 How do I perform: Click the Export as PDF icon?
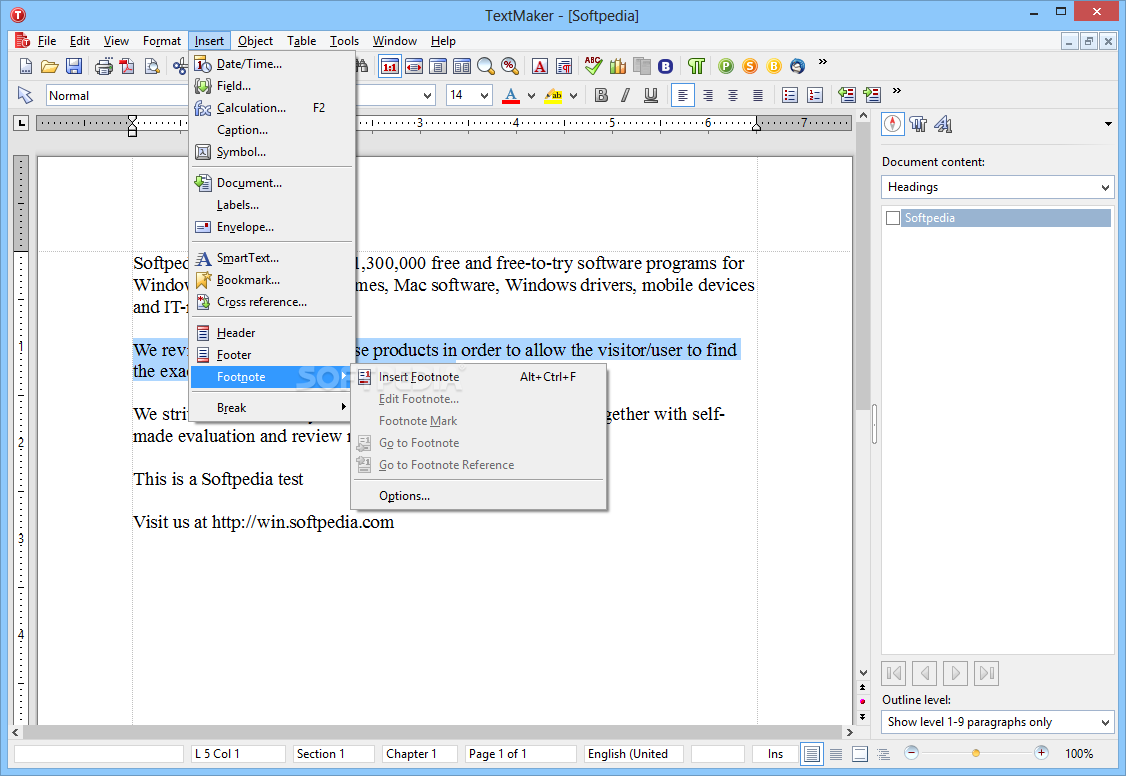coord(127,66)
